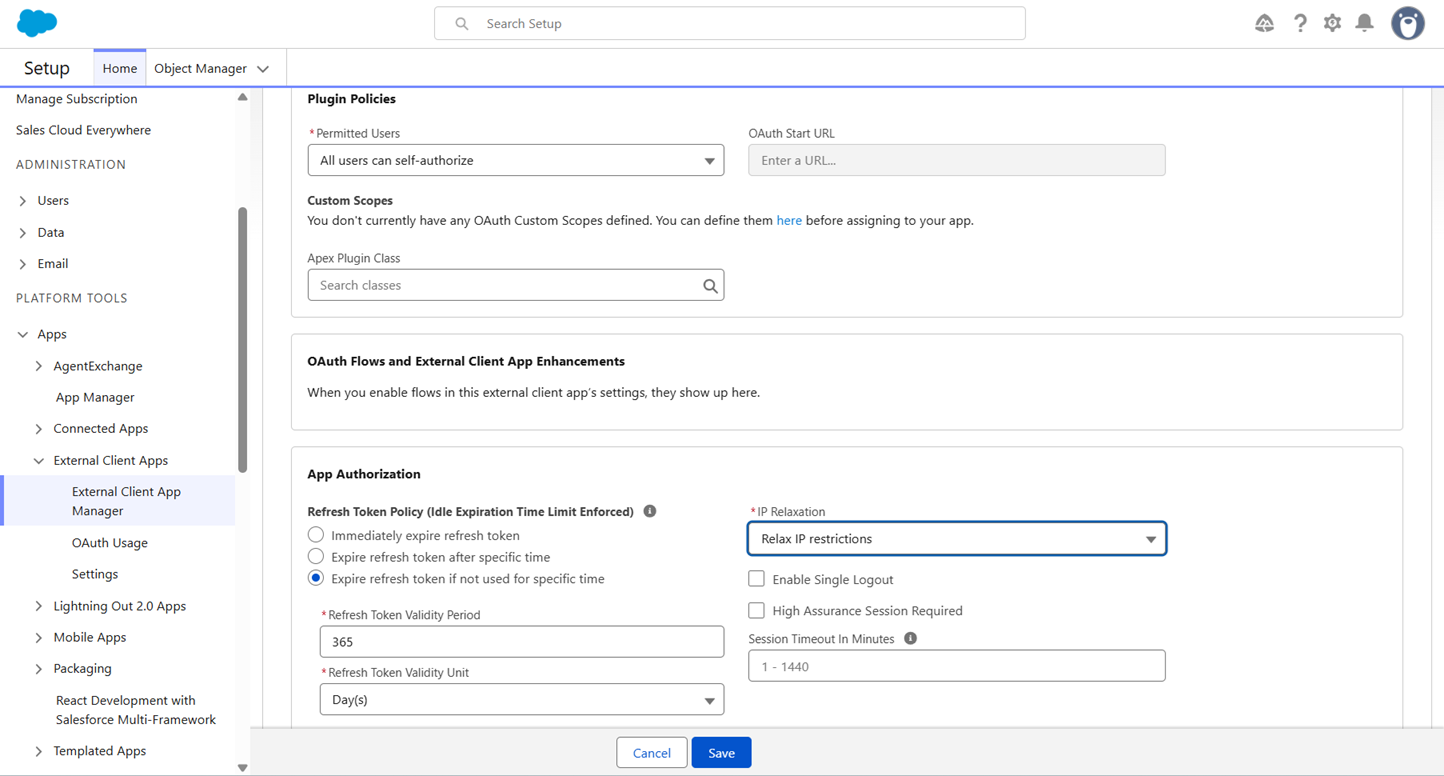Collapse External Client Apps node
Screen dimensions: 1444x776
pyautogui.click(x=39, y=461)
